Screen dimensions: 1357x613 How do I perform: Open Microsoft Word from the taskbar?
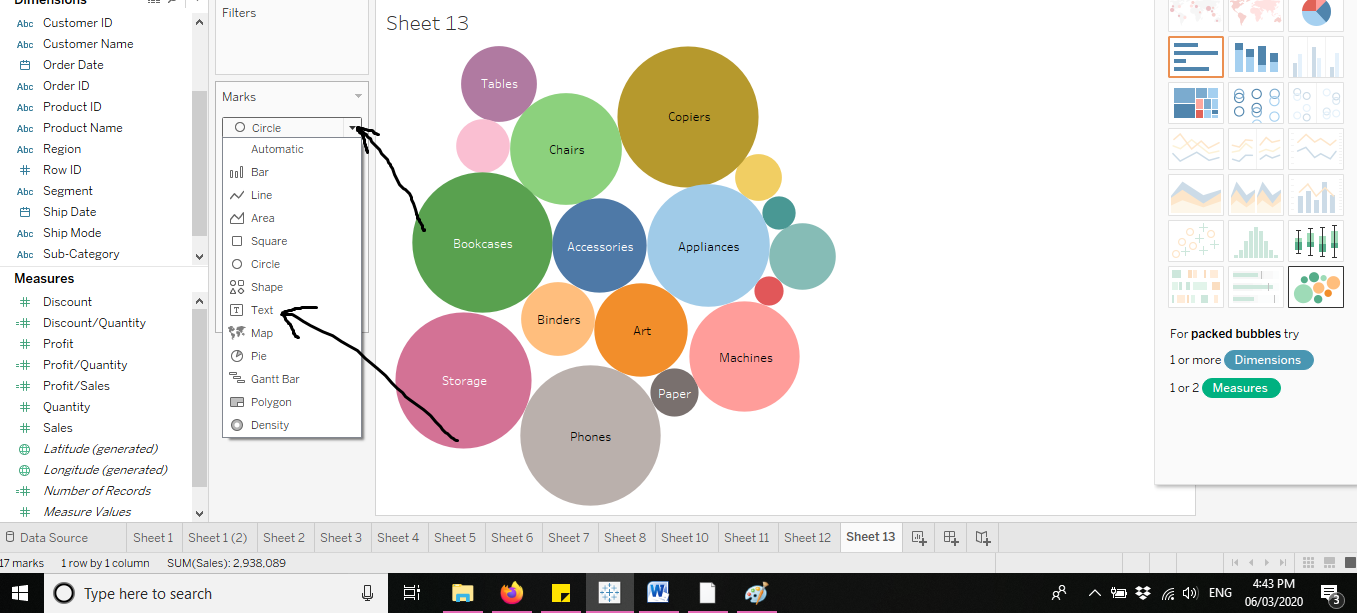click(657, 593)
